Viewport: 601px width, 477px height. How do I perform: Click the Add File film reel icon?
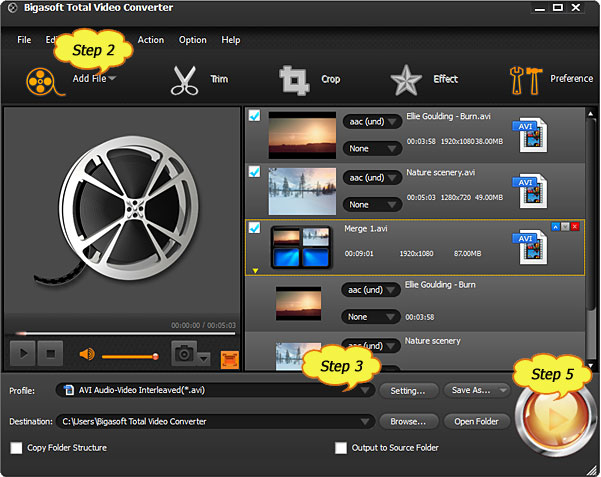pos(45,81)
